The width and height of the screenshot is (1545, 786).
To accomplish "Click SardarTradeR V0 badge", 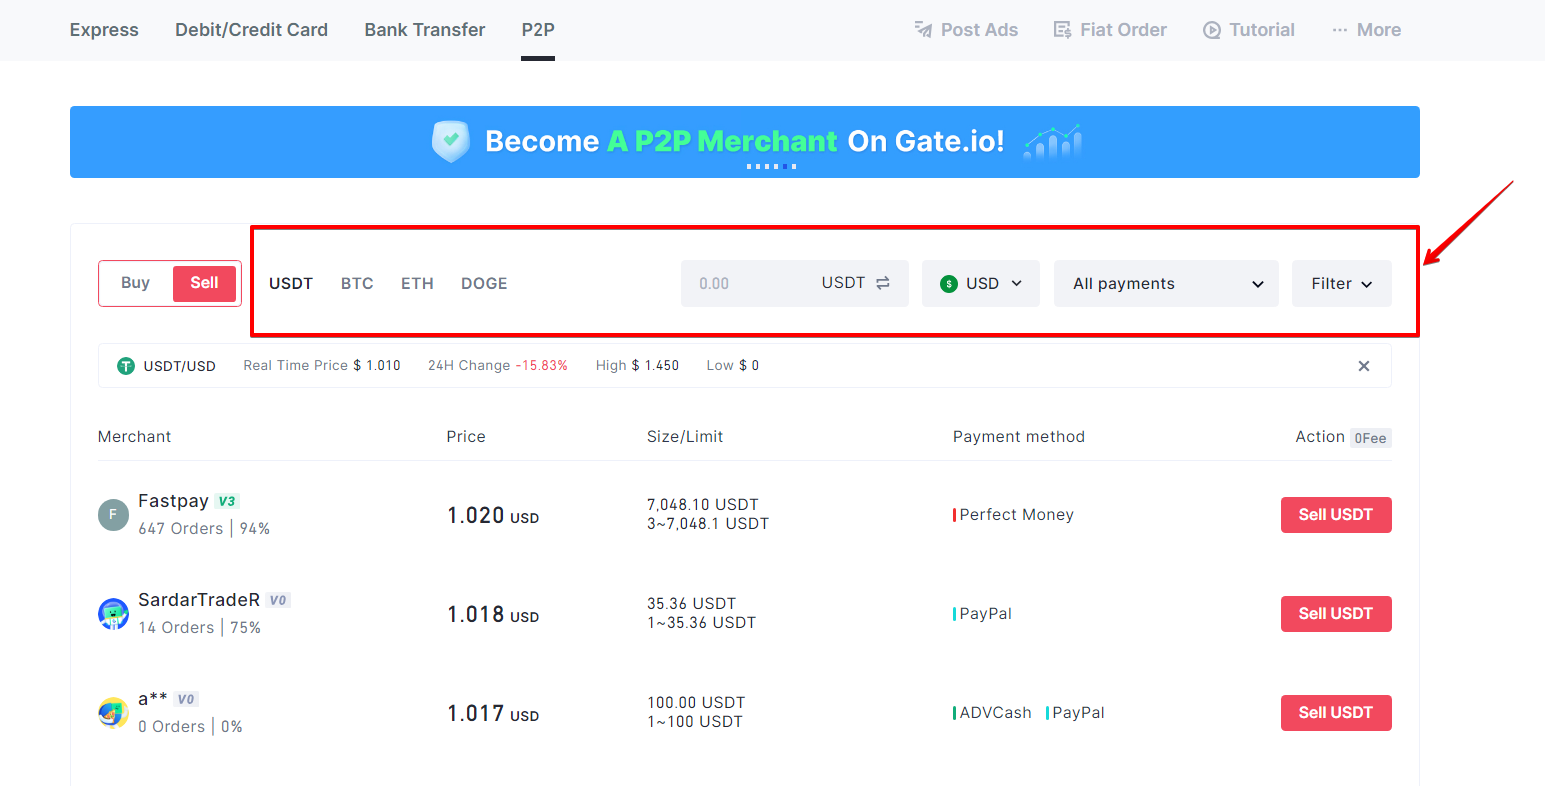I will 278,601.
